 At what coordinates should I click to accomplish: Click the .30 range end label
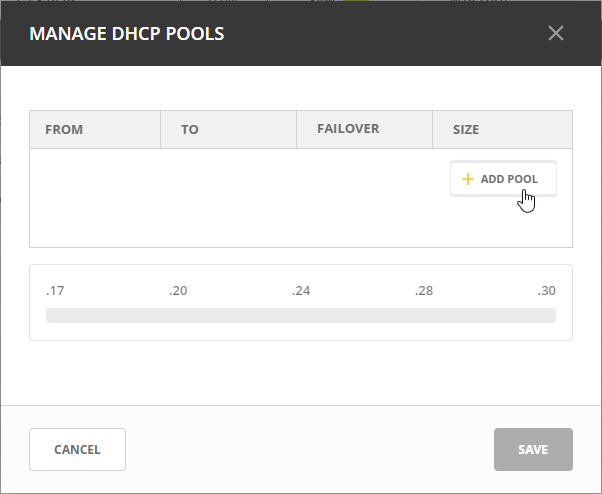pos(546,291)
